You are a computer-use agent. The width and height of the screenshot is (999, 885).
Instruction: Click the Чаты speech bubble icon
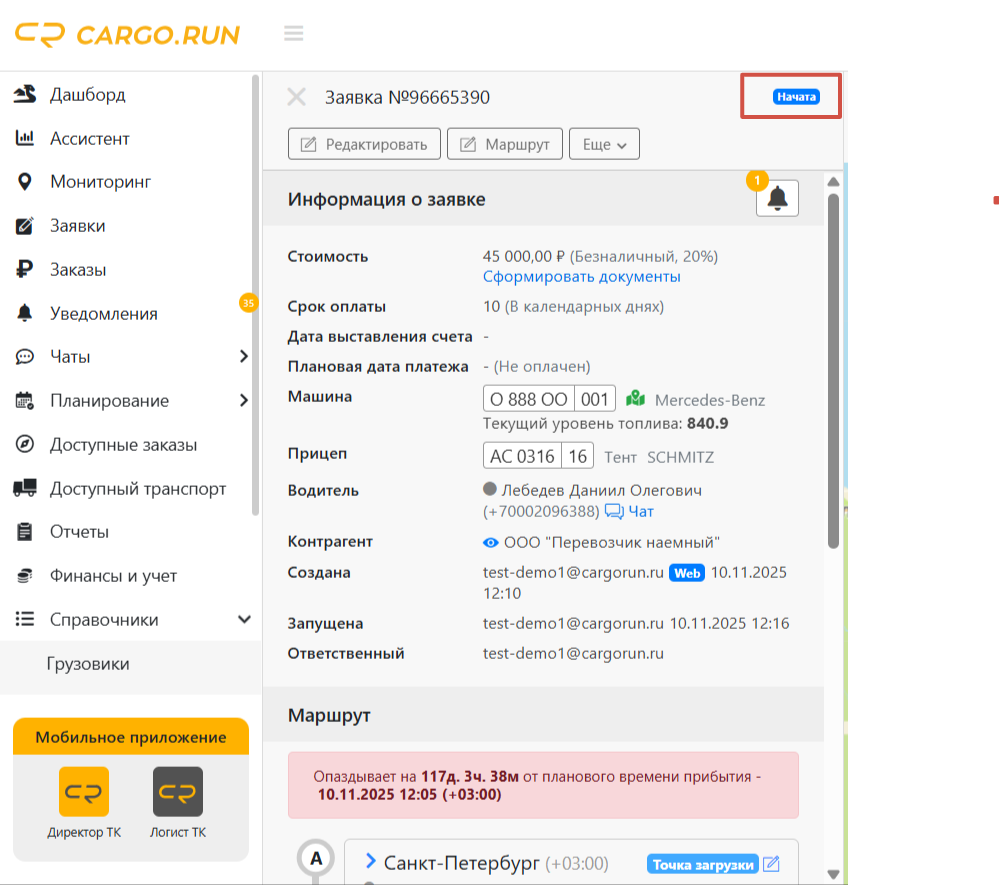25,357
